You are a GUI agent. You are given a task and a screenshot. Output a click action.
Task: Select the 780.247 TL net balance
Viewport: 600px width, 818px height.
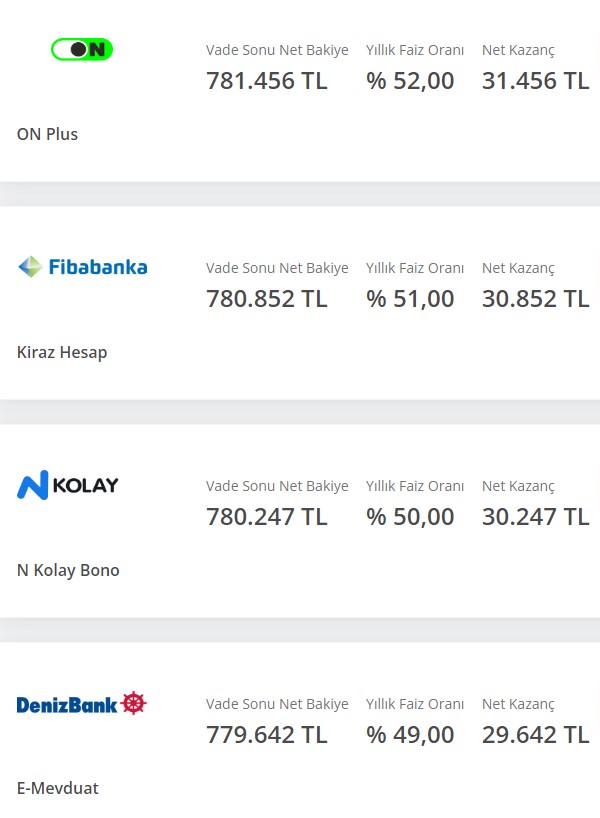(x=267, y=517)
